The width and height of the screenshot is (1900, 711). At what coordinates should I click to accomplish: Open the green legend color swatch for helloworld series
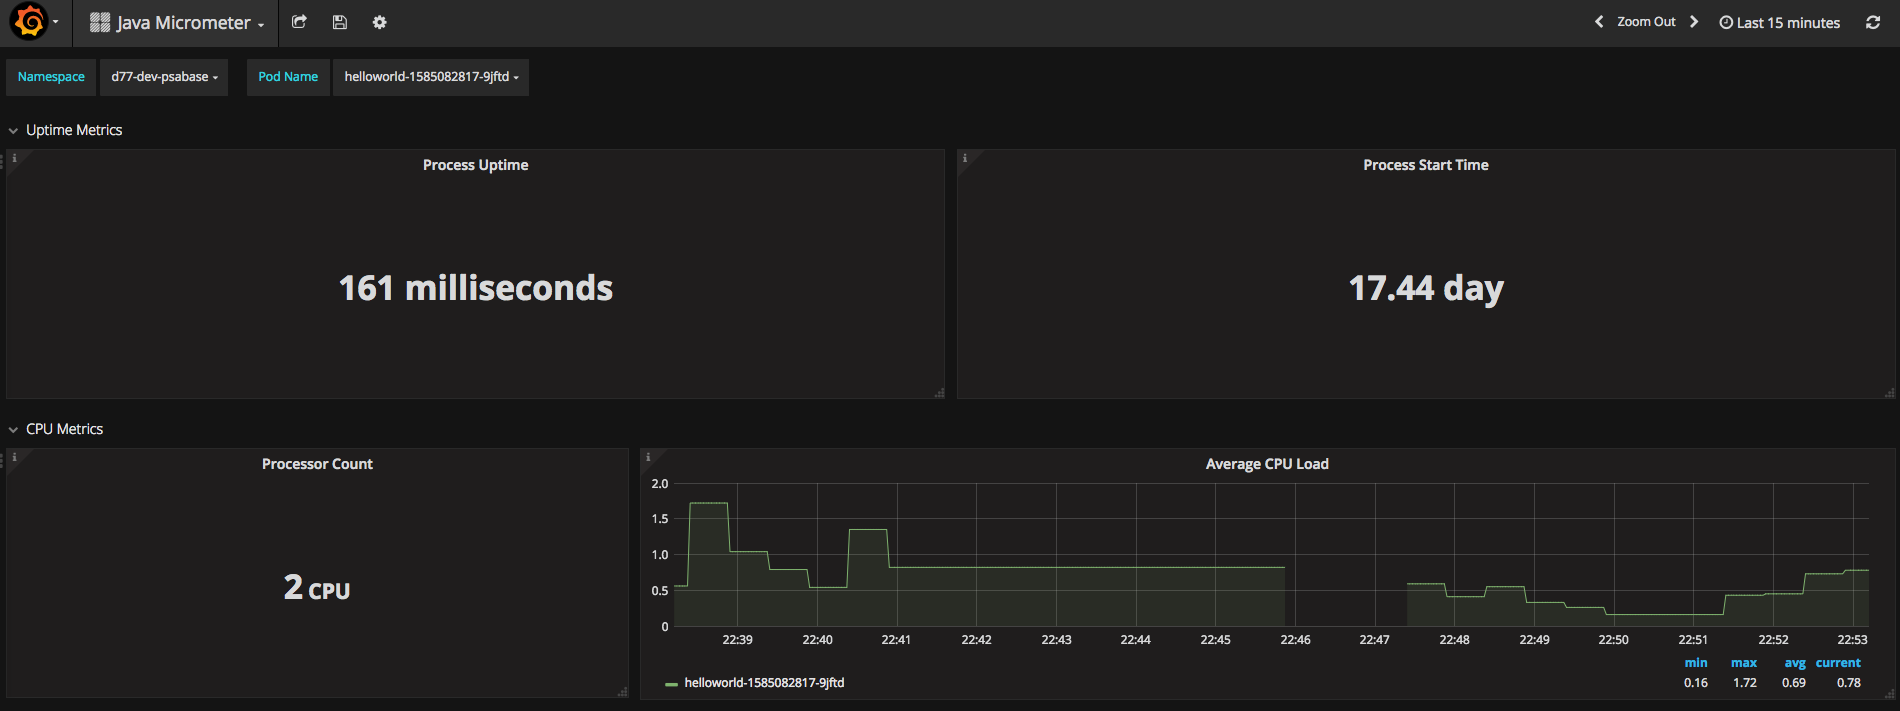click(x=671, y=684)
